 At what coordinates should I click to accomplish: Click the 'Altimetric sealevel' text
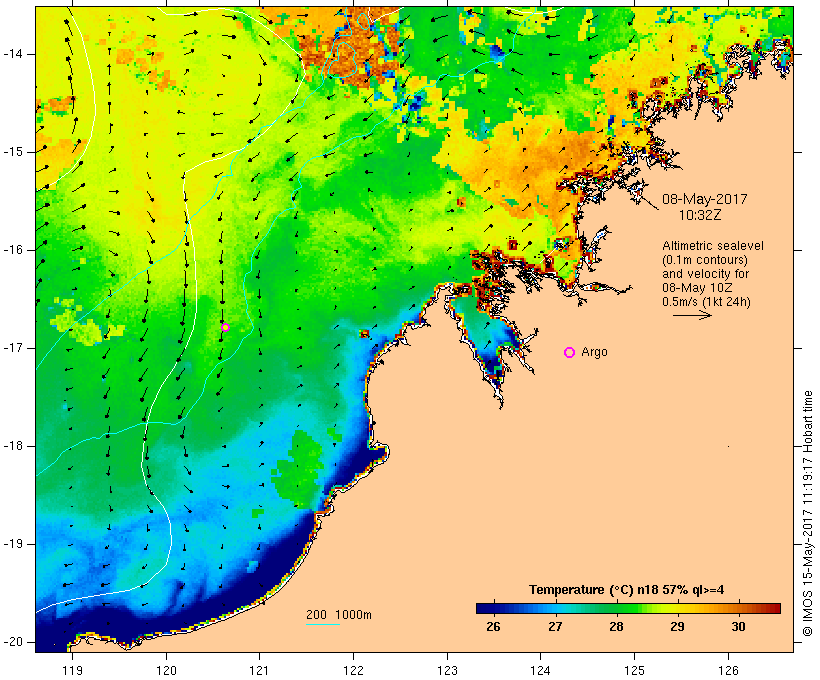tap(713, 246)
